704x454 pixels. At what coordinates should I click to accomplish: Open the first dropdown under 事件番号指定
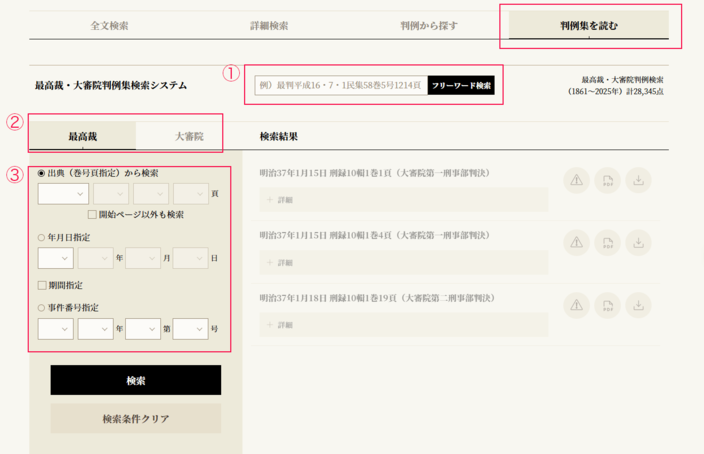click(x=55, y=328)
